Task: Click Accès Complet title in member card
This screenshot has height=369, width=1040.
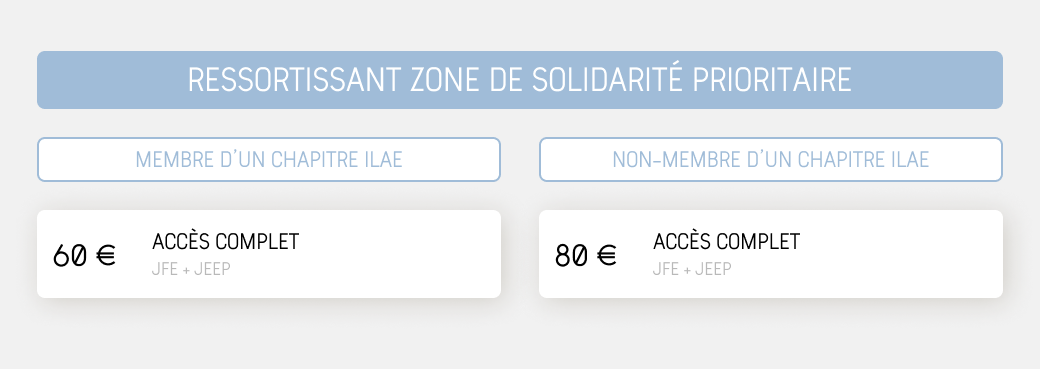Action: (226, 242)
